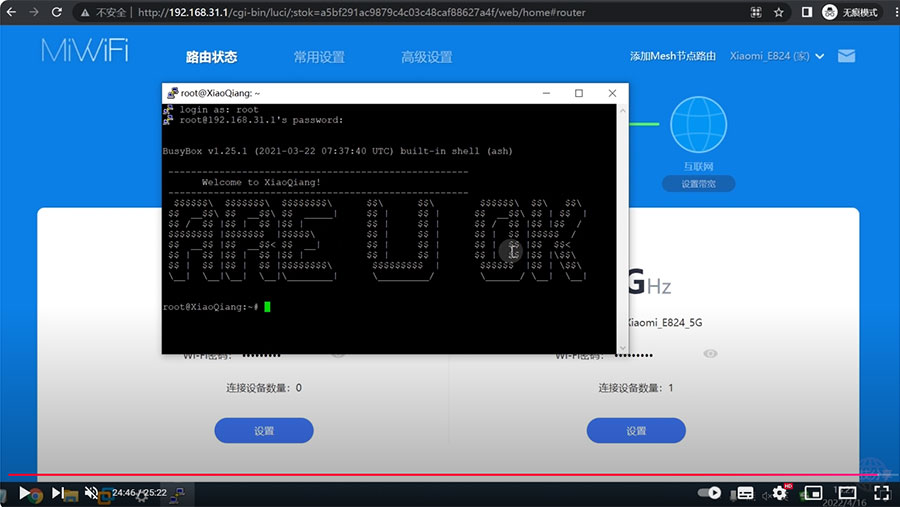The height and width of the screenshot is (507, 900).
Task: Click the video time 24:46 / 25:22
Action: pyautogui.click(x=139, y=493)
